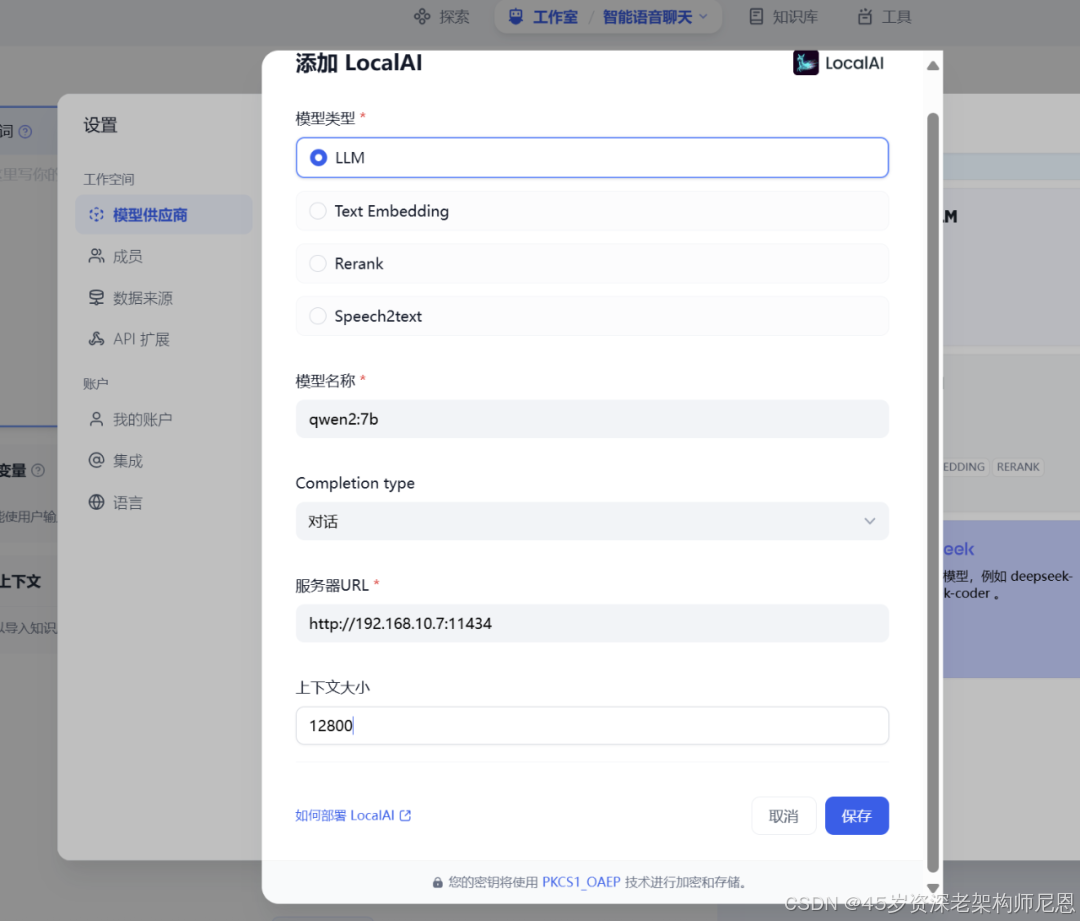Click the dialog scrollbar down arrow

[x=933, y=888]
